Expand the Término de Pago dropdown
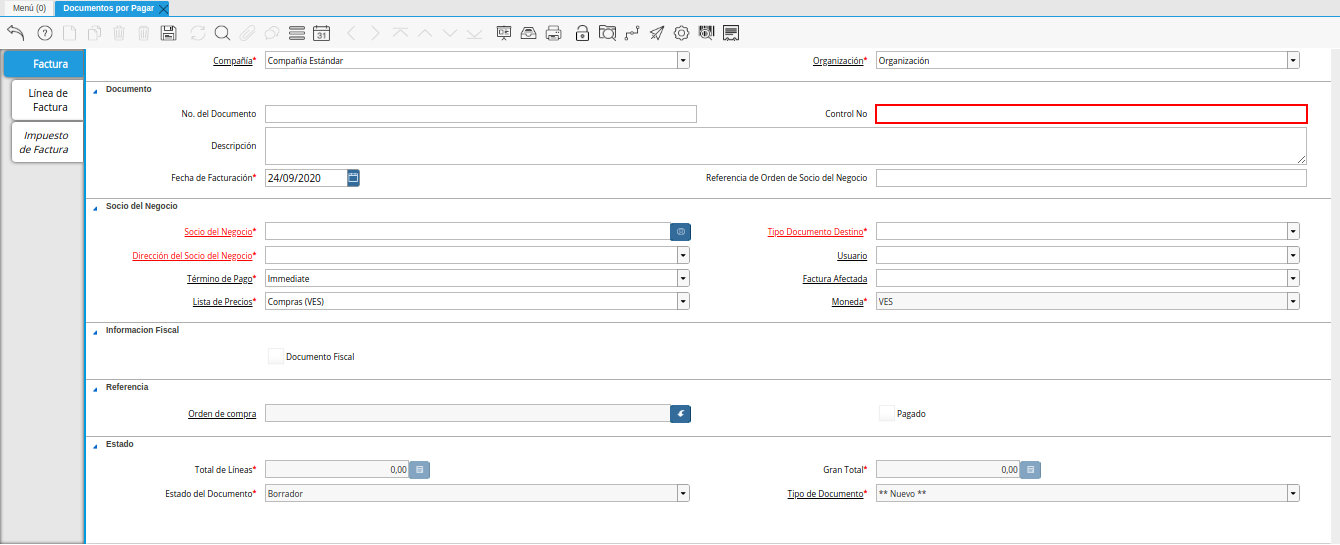Screen dimensions: 1340x545 pyautogui.click(x=683, y=279)
